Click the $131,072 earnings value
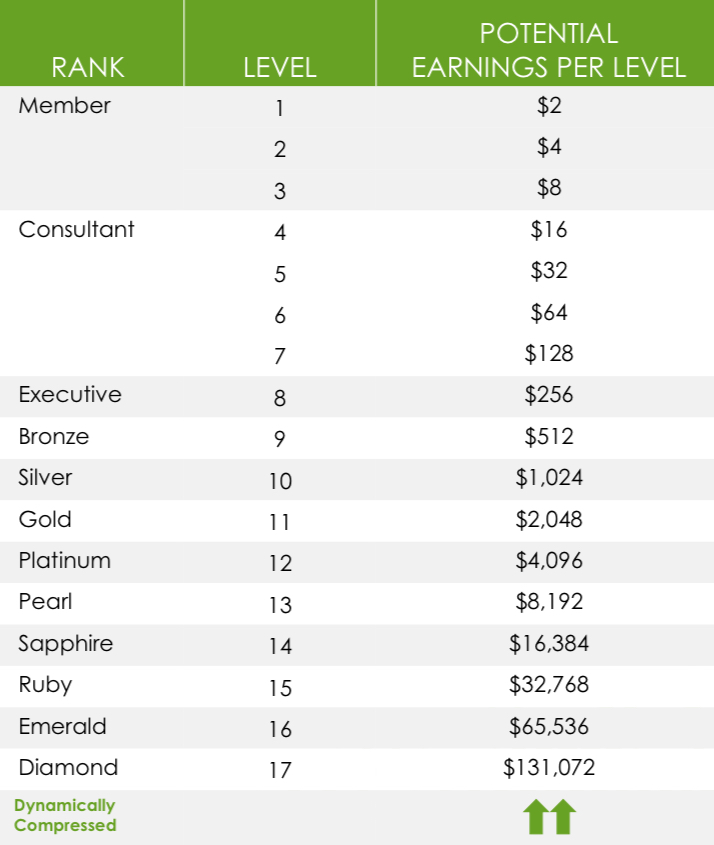This screenshot has height=845, width=714. (x=549, y=767)
